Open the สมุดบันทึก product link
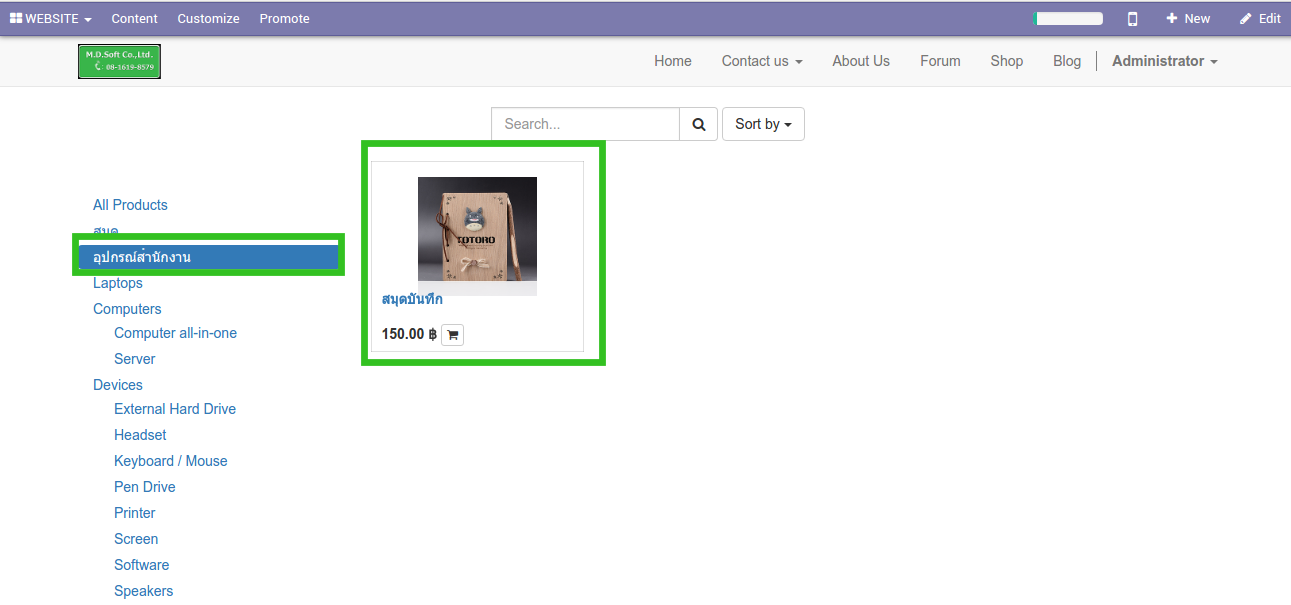The width and height of the screenshot is (1291, 605). [412, 299]
